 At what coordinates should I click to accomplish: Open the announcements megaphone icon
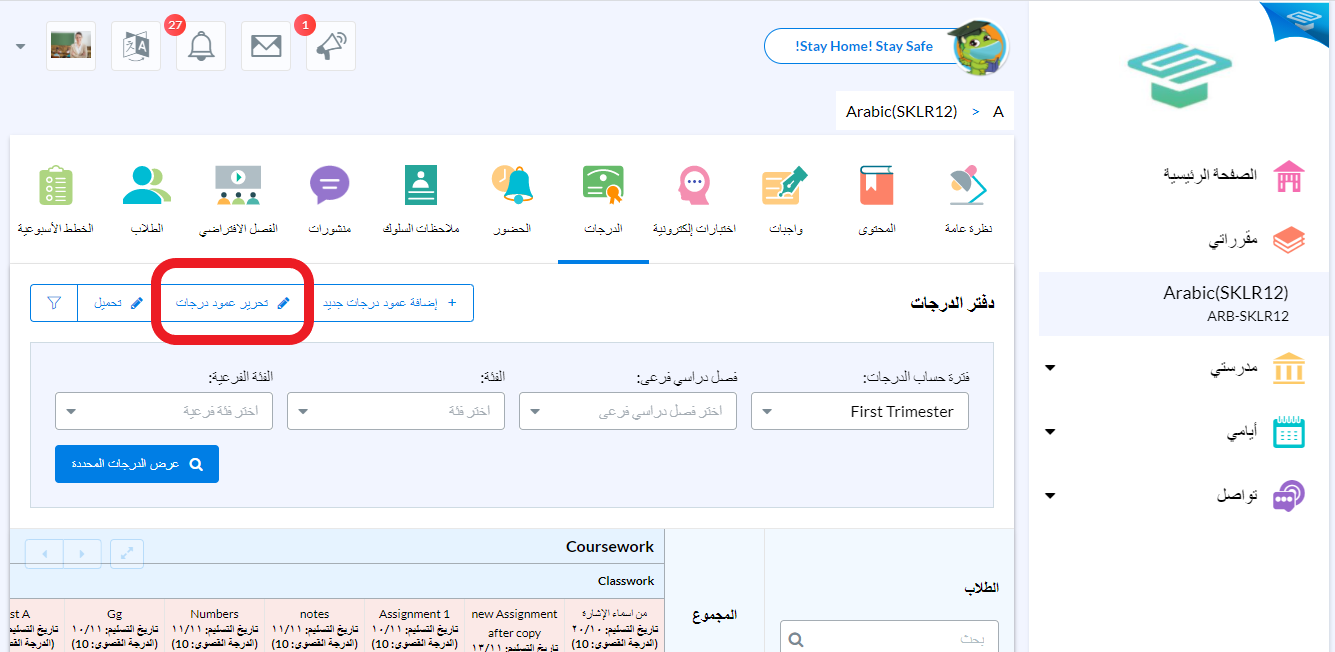point(331,46)
